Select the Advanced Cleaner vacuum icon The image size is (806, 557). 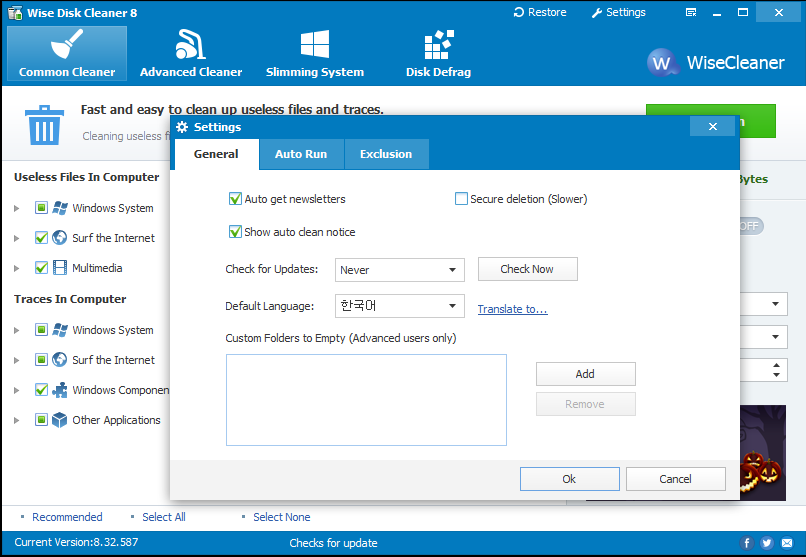tap(190, 44)
